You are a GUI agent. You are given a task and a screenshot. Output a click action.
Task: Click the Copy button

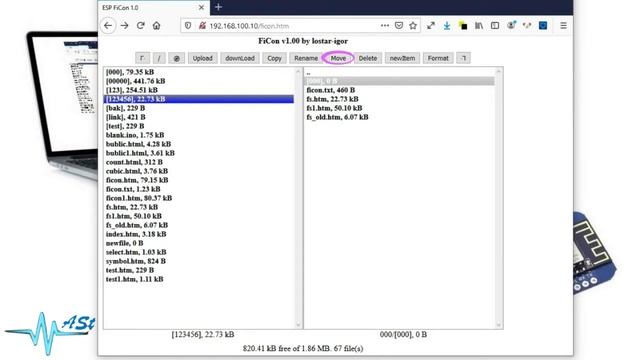(x=274, y=58)
